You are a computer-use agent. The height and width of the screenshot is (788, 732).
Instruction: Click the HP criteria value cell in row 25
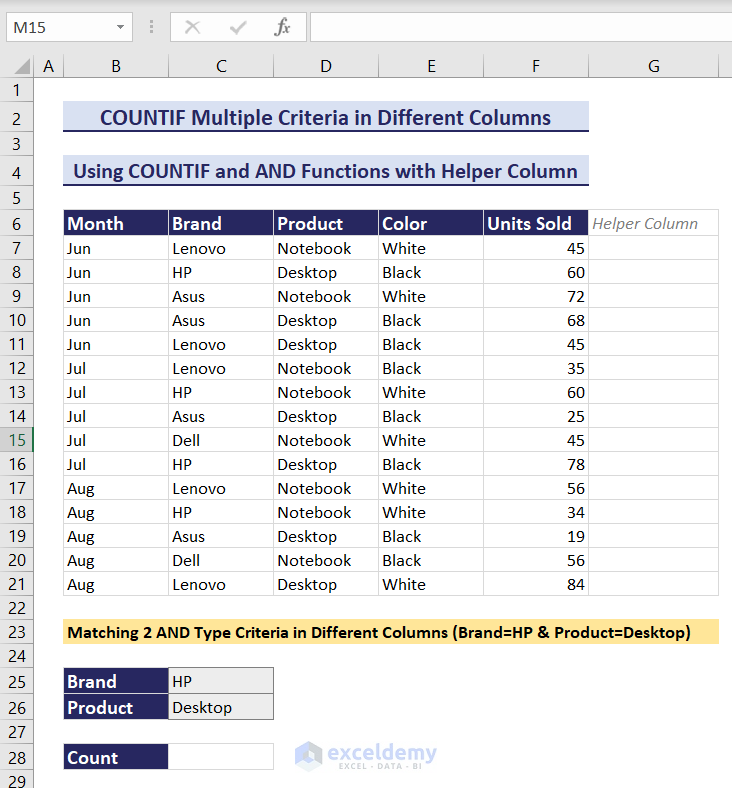[x=221, y=681]
